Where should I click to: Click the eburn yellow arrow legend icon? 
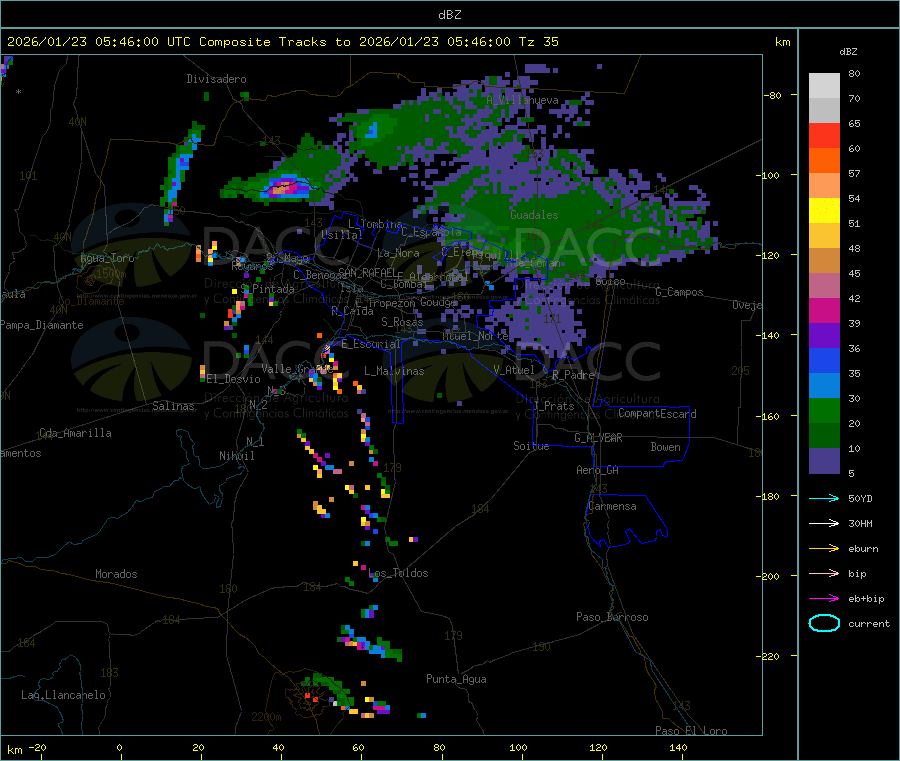[x=824, y=549]
